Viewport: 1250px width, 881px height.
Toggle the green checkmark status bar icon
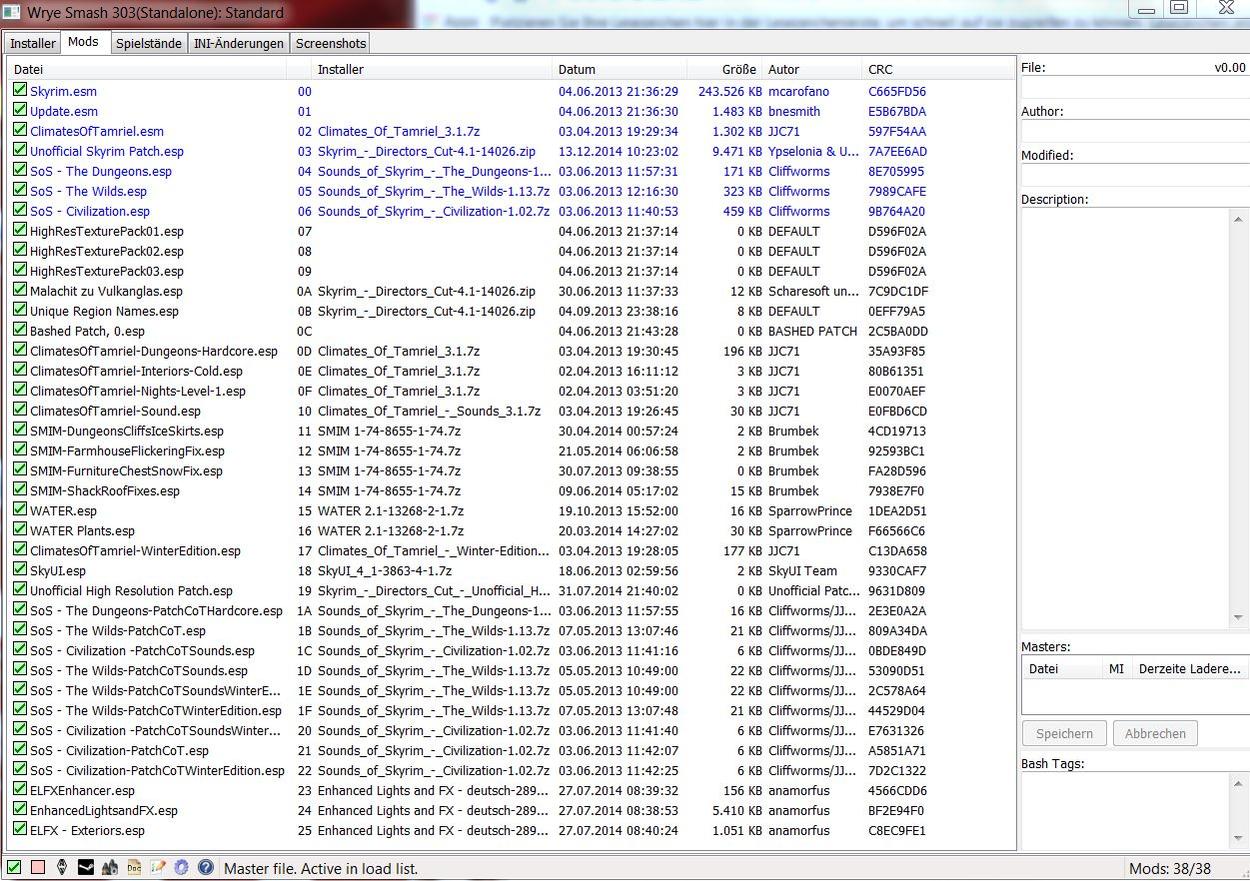[14, 868]
